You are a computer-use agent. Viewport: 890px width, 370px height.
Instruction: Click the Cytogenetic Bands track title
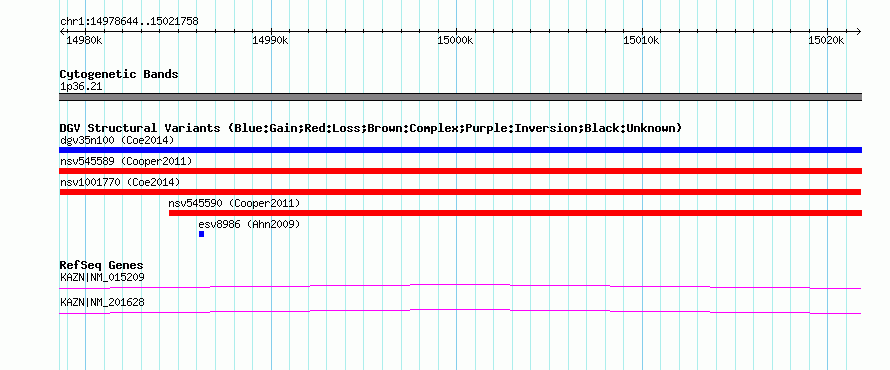click(119, 74)
